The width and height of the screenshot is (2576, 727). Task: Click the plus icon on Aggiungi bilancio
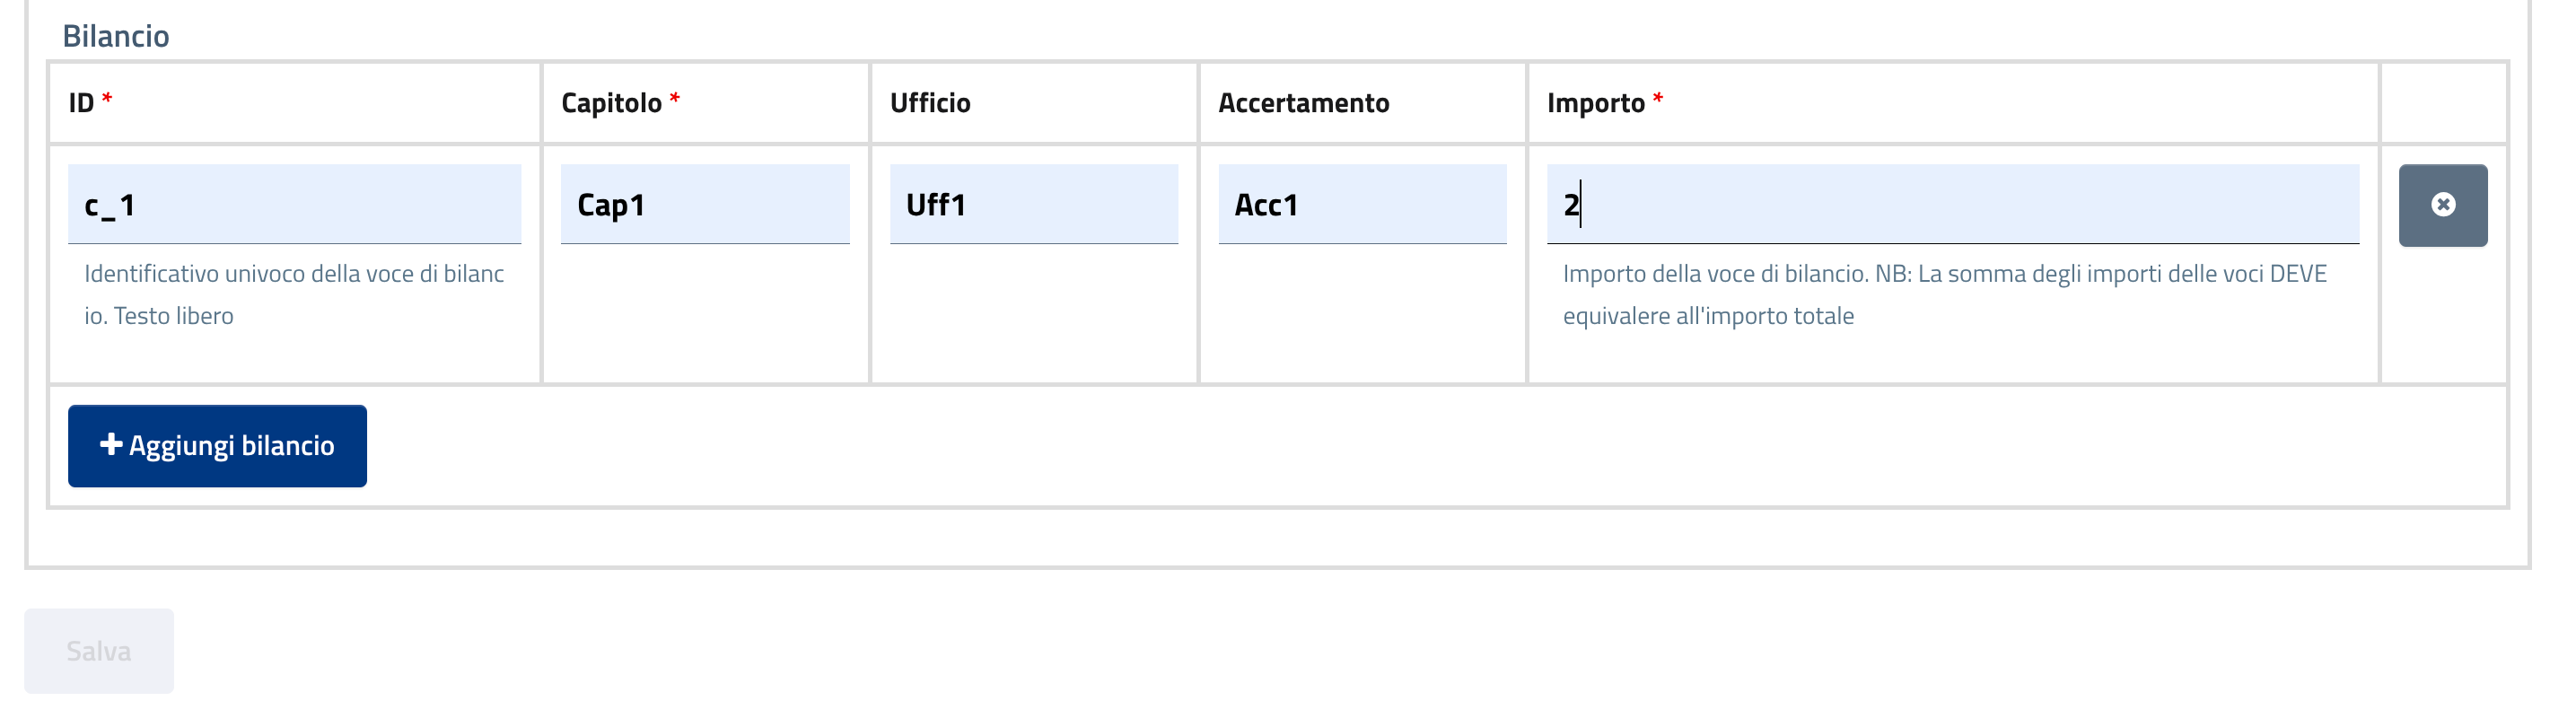[x=111, y=444]
